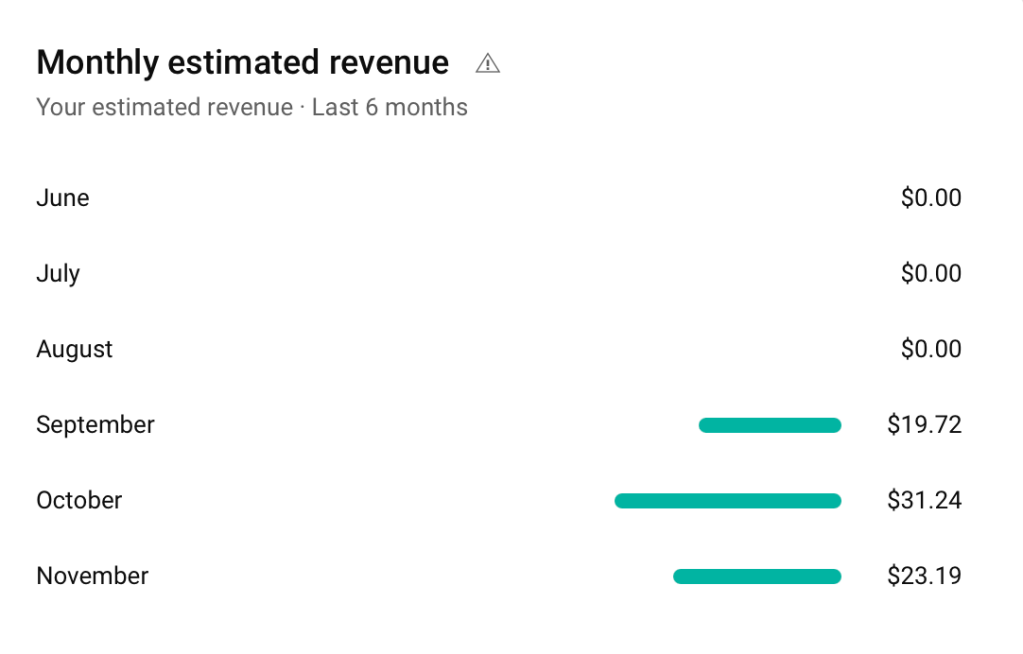1023x654 pixels.
Task: Select the July row label
Action: point(57,273)
